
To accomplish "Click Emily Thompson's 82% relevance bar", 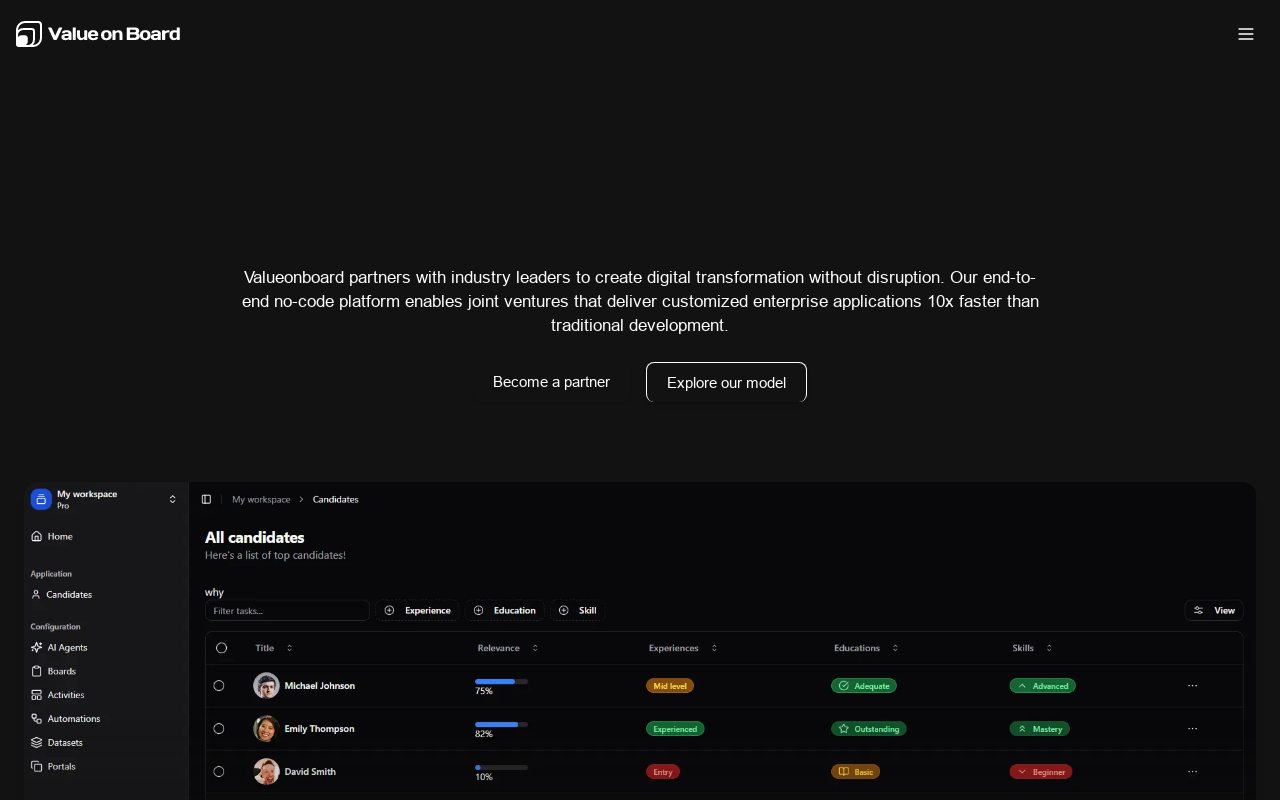I will (501, 724).
